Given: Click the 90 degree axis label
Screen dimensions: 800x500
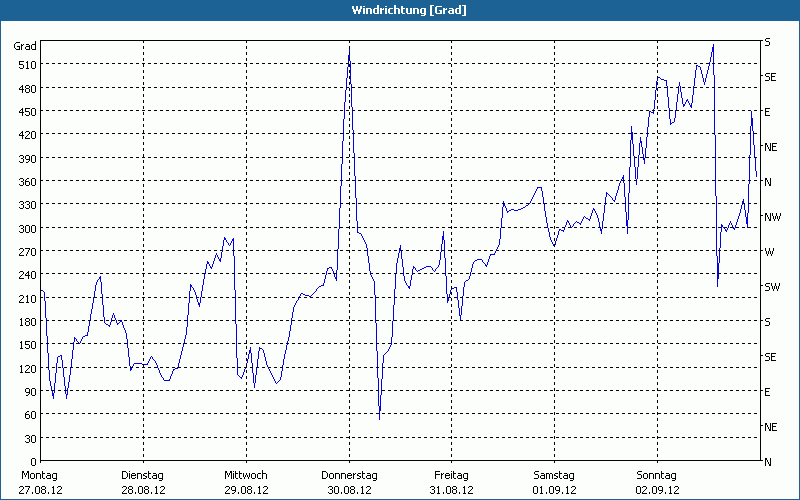Looking at the screenshot, I should coord(31,392).
